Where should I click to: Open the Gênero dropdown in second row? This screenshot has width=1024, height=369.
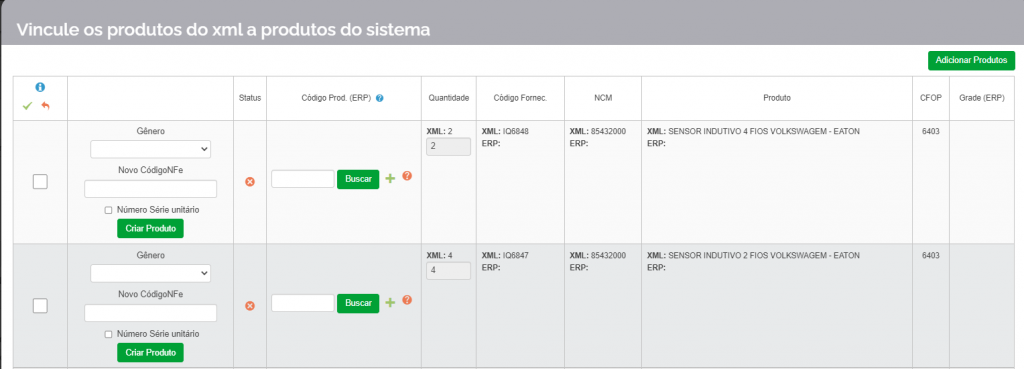pyautogui.click(x=150, y=273)
